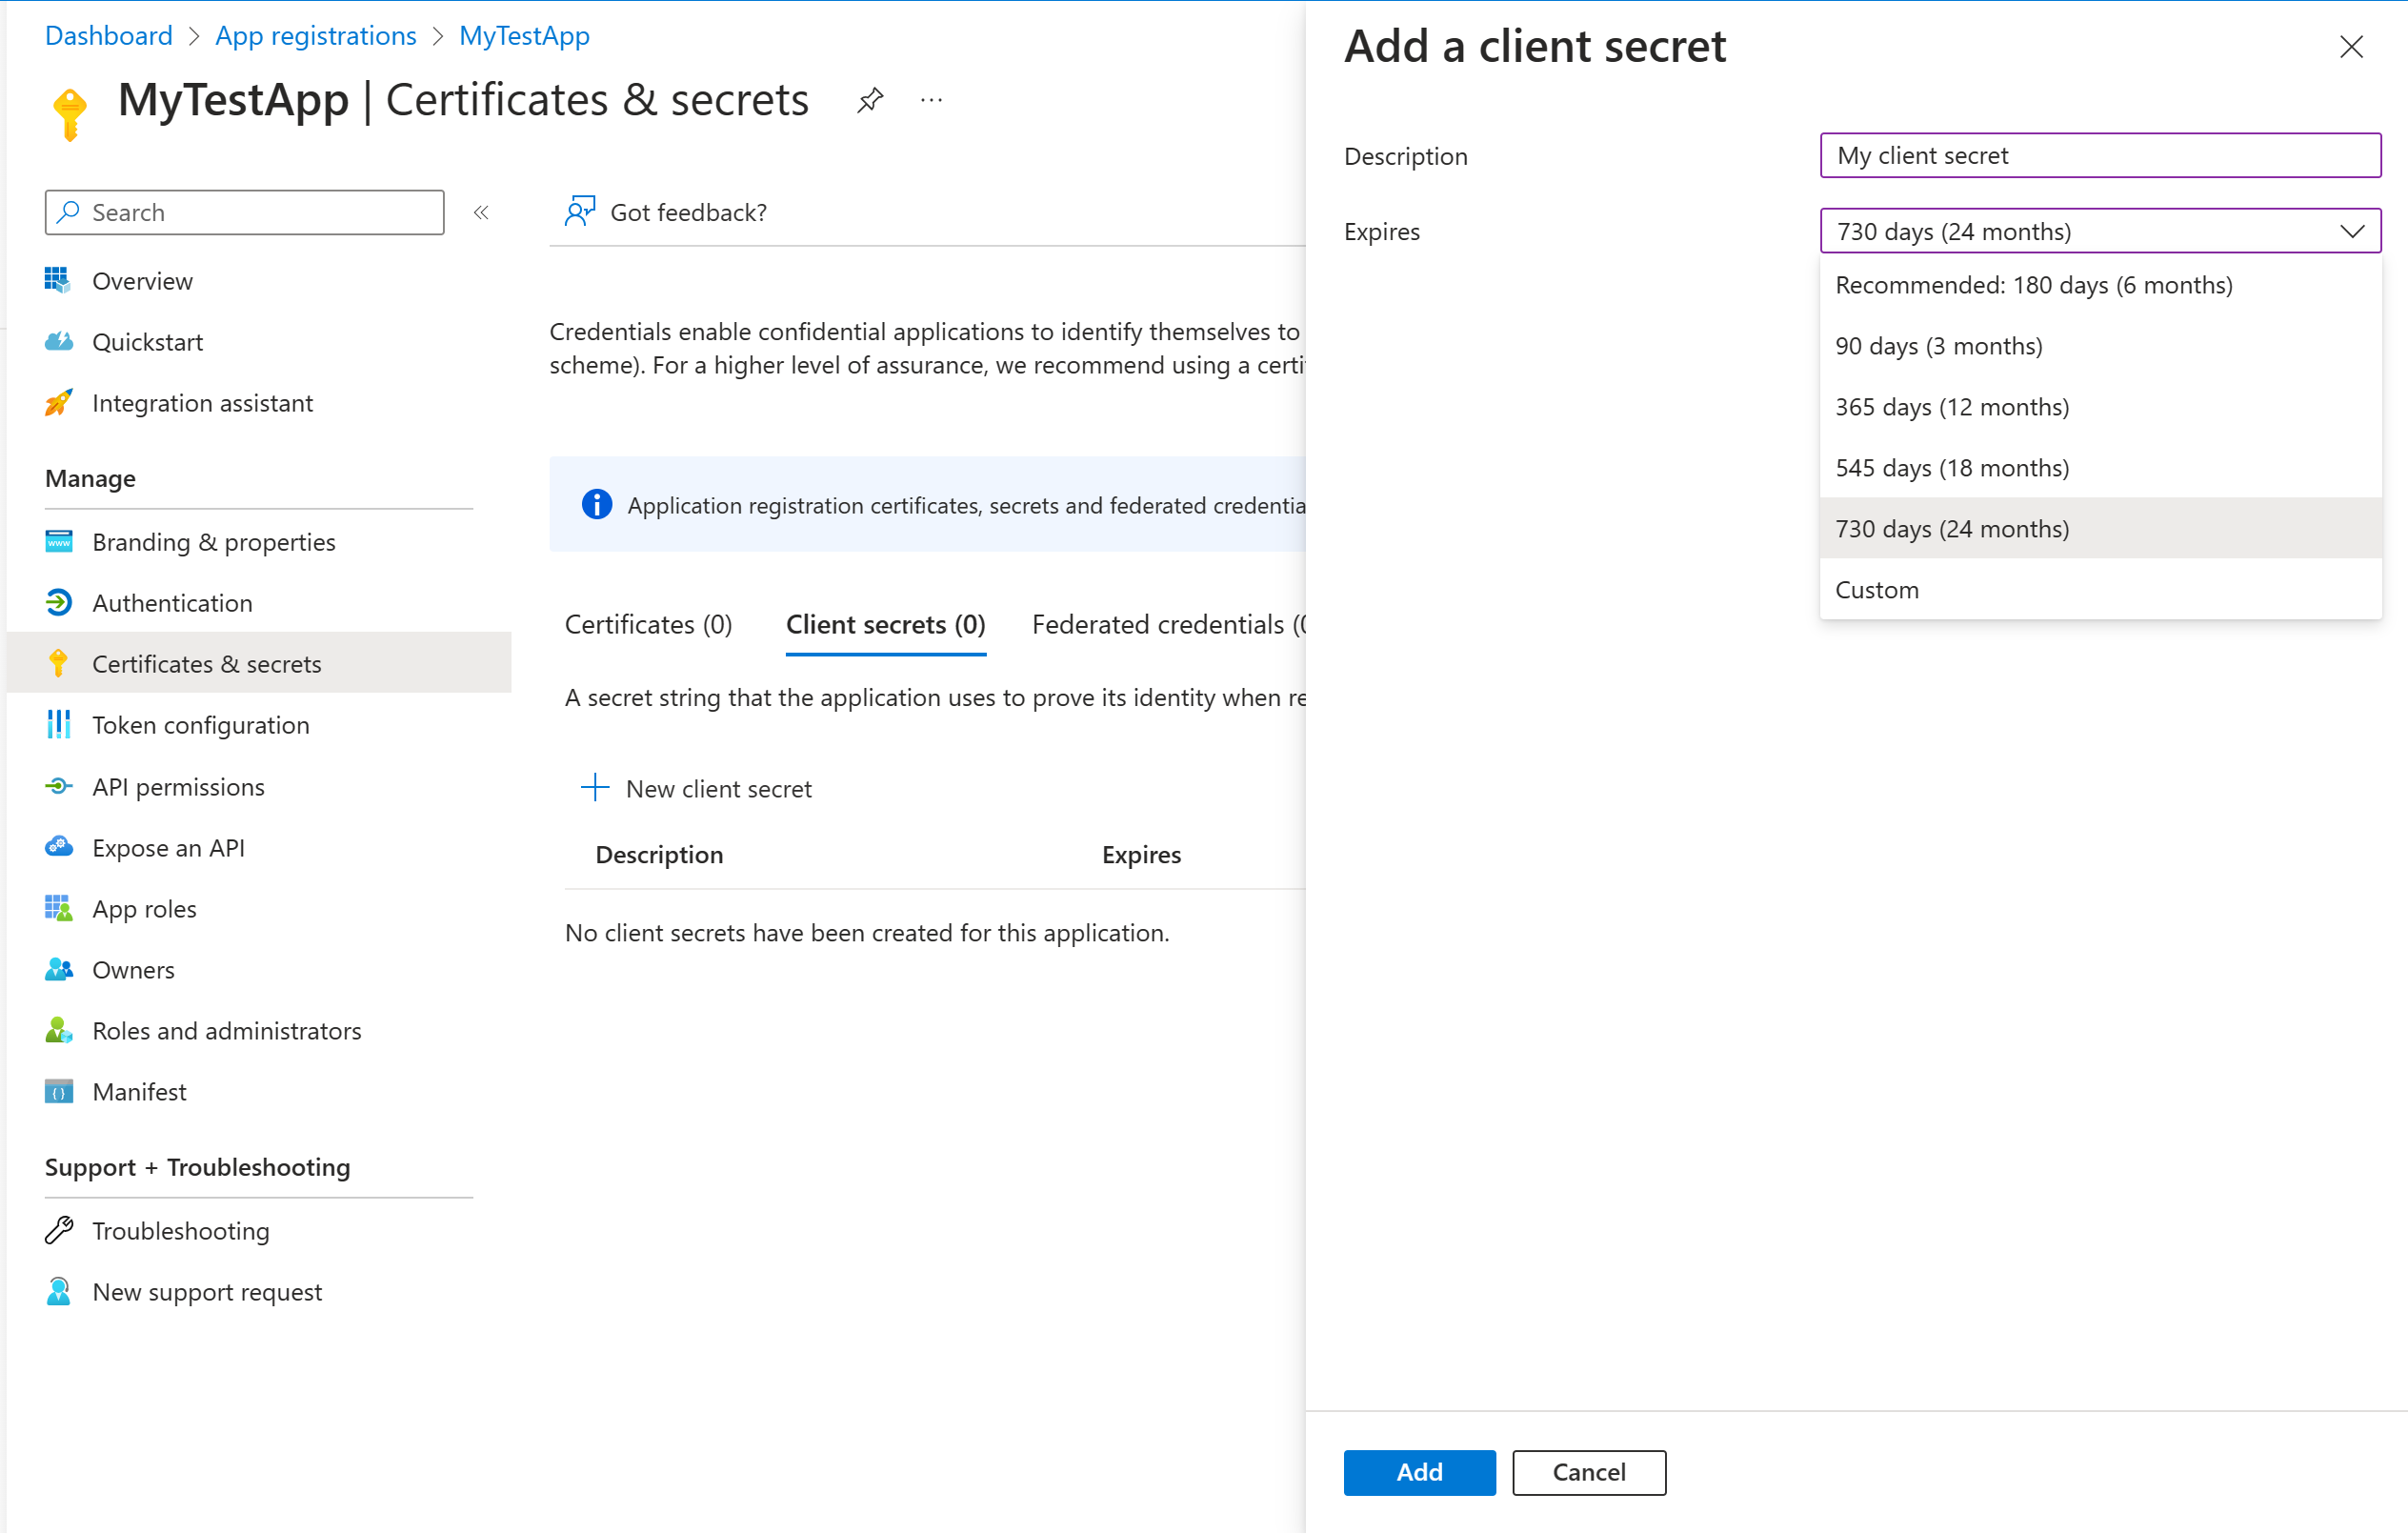
Task: Close the Add a client secret panel
Action: click(2351, 46)
